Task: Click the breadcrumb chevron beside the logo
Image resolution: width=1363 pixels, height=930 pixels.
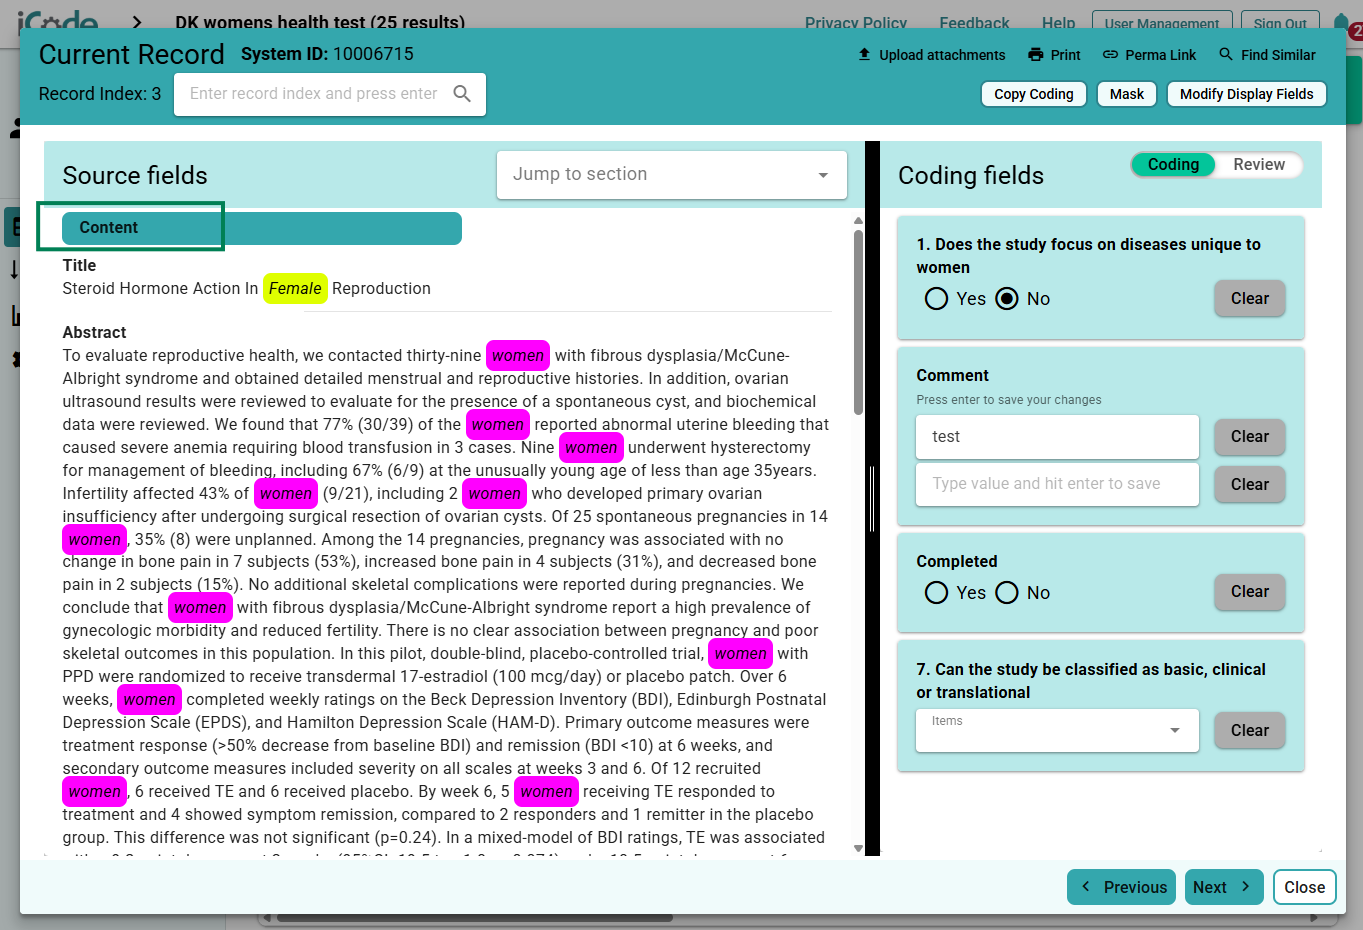Action: (x=137, y=22)
